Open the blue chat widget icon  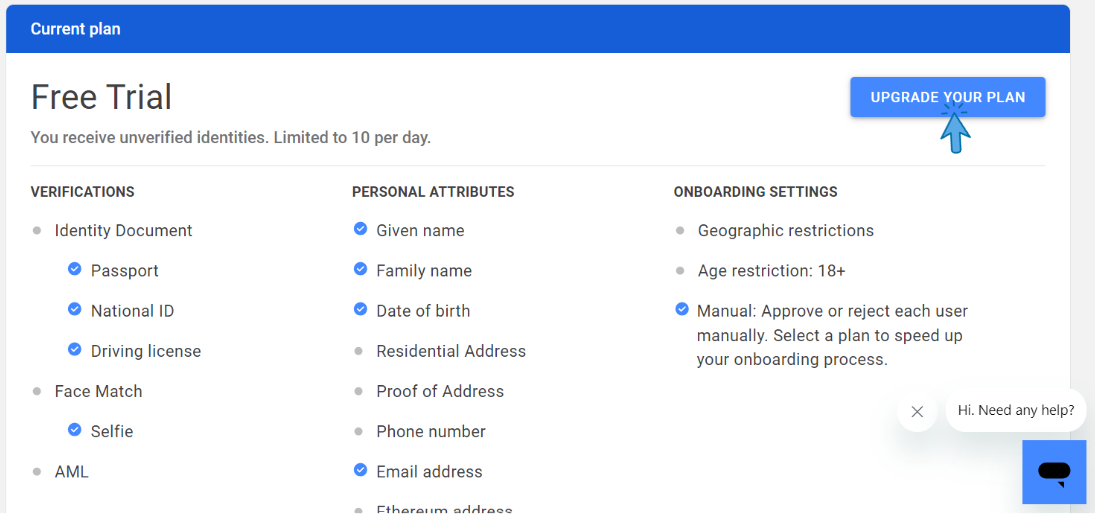tap(1054, 472)
